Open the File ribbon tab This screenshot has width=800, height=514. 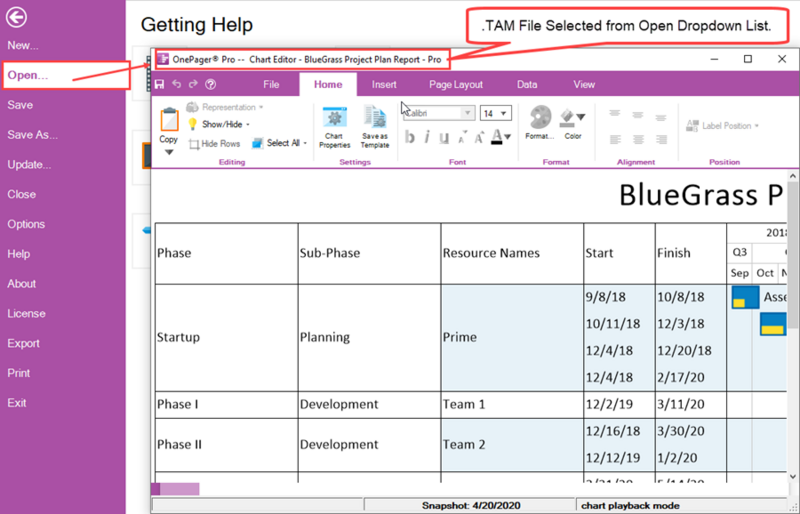[x=271, y=85]
